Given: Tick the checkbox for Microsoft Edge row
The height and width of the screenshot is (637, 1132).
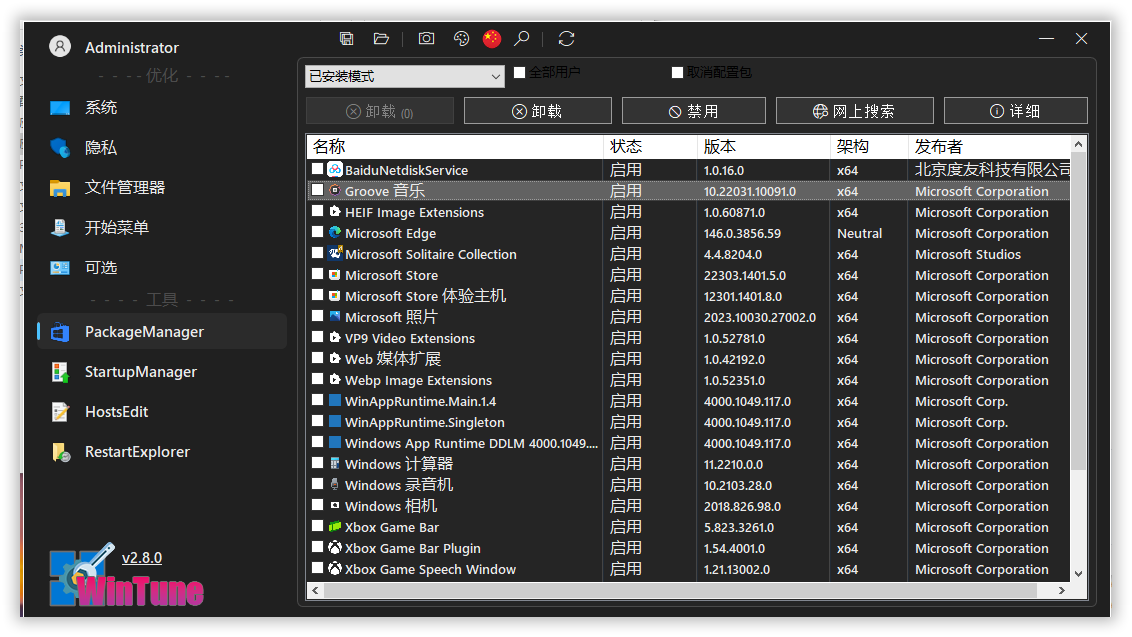Looking at the screenshot, I should coord(317,233).
